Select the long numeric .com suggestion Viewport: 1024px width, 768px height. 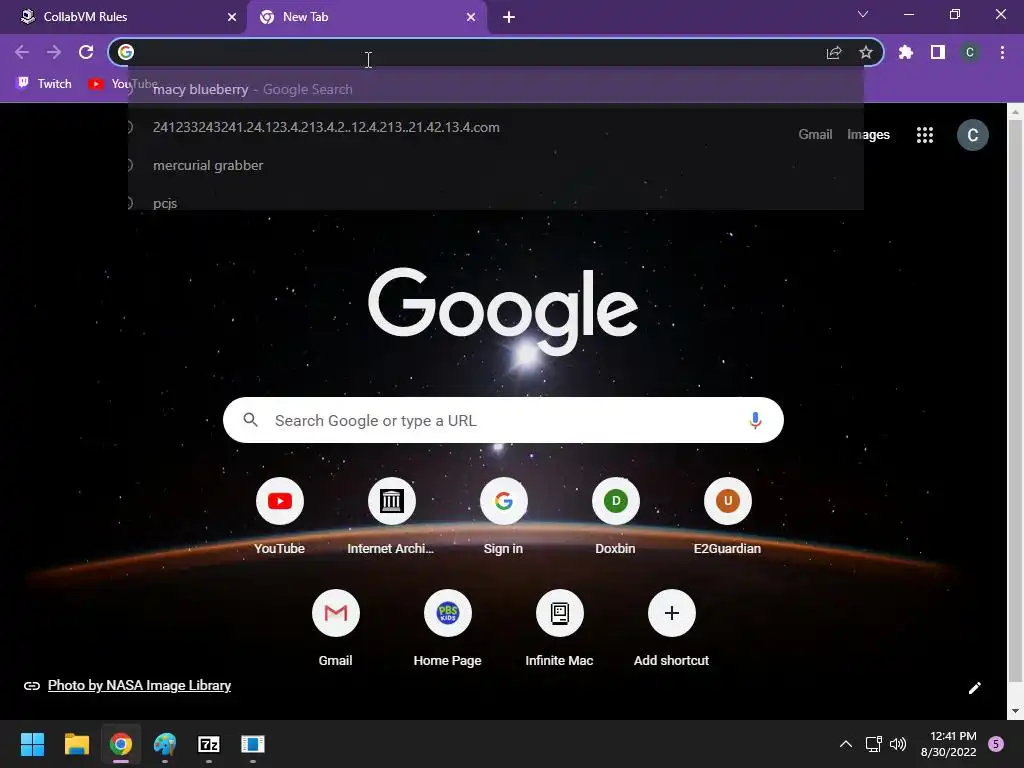[x=496, y=127]
